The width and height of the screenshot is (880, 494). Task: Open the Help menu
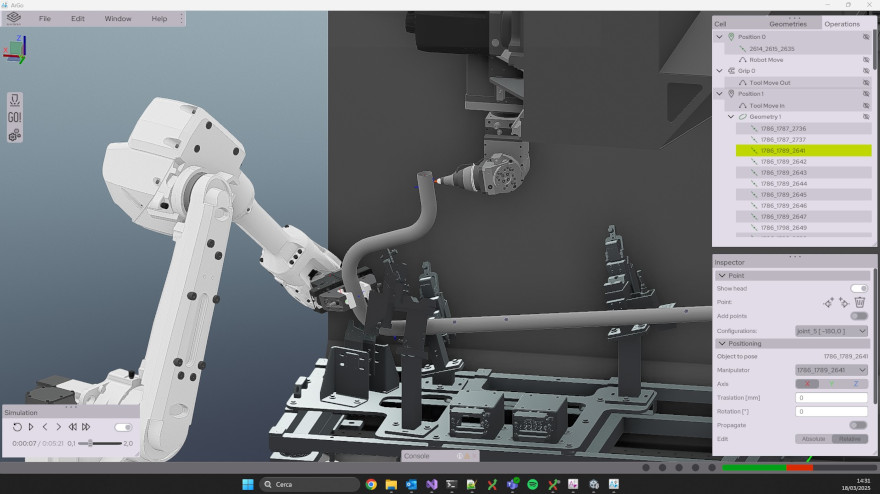(159, 19)
